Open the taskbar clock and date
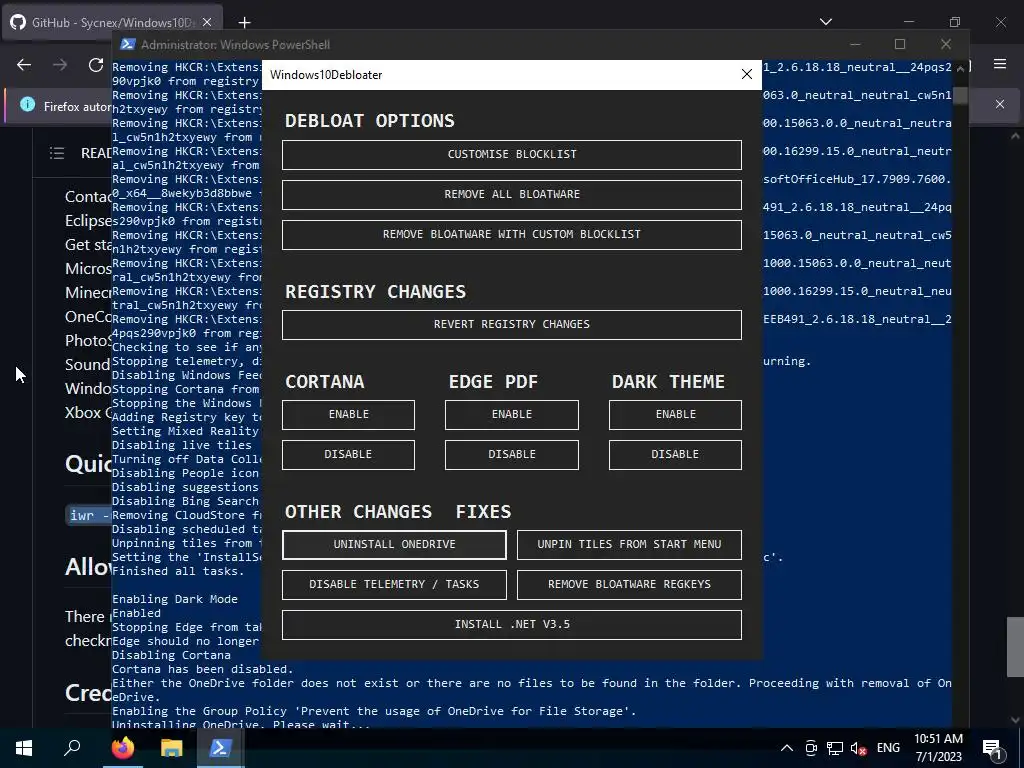 938,748
